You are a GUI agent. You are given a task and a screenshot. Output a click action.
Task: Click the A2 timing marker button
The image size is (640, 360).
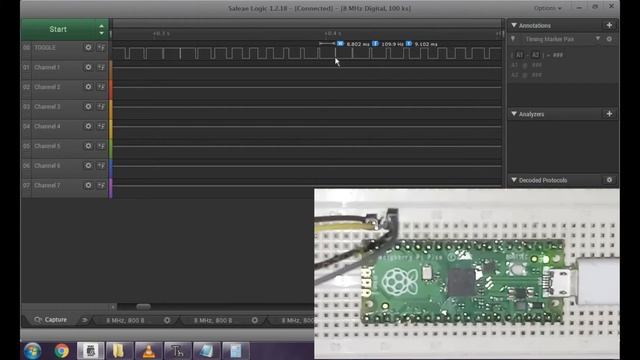point(535,55)
